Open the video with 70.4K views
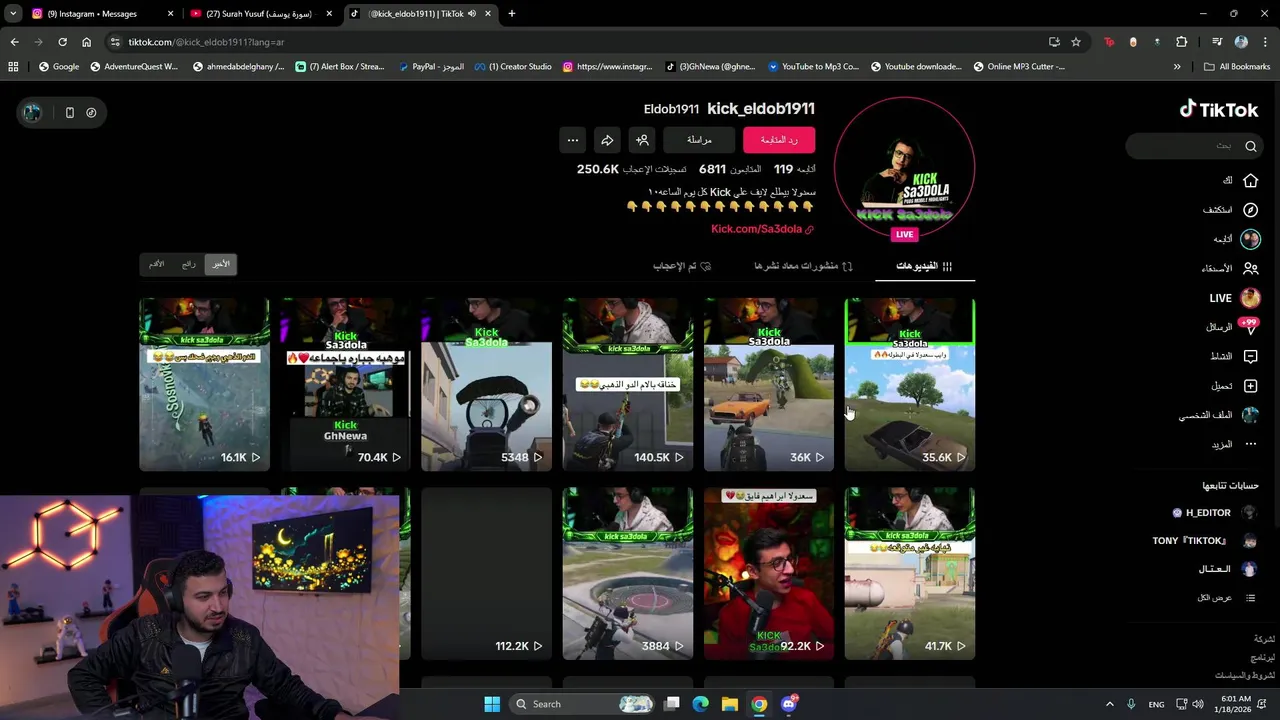The image size is (1280, 720). click(345, 384)
